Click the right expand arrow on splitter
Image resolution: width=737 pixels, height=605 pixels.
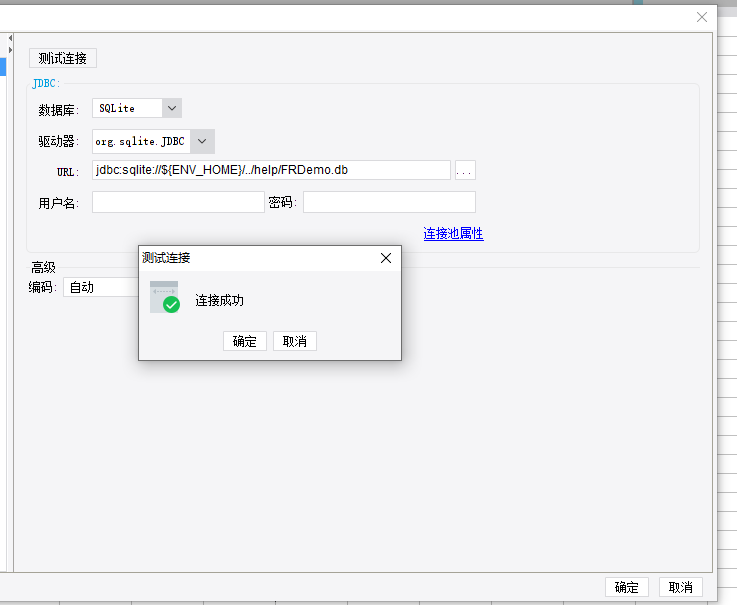[10, 49]
